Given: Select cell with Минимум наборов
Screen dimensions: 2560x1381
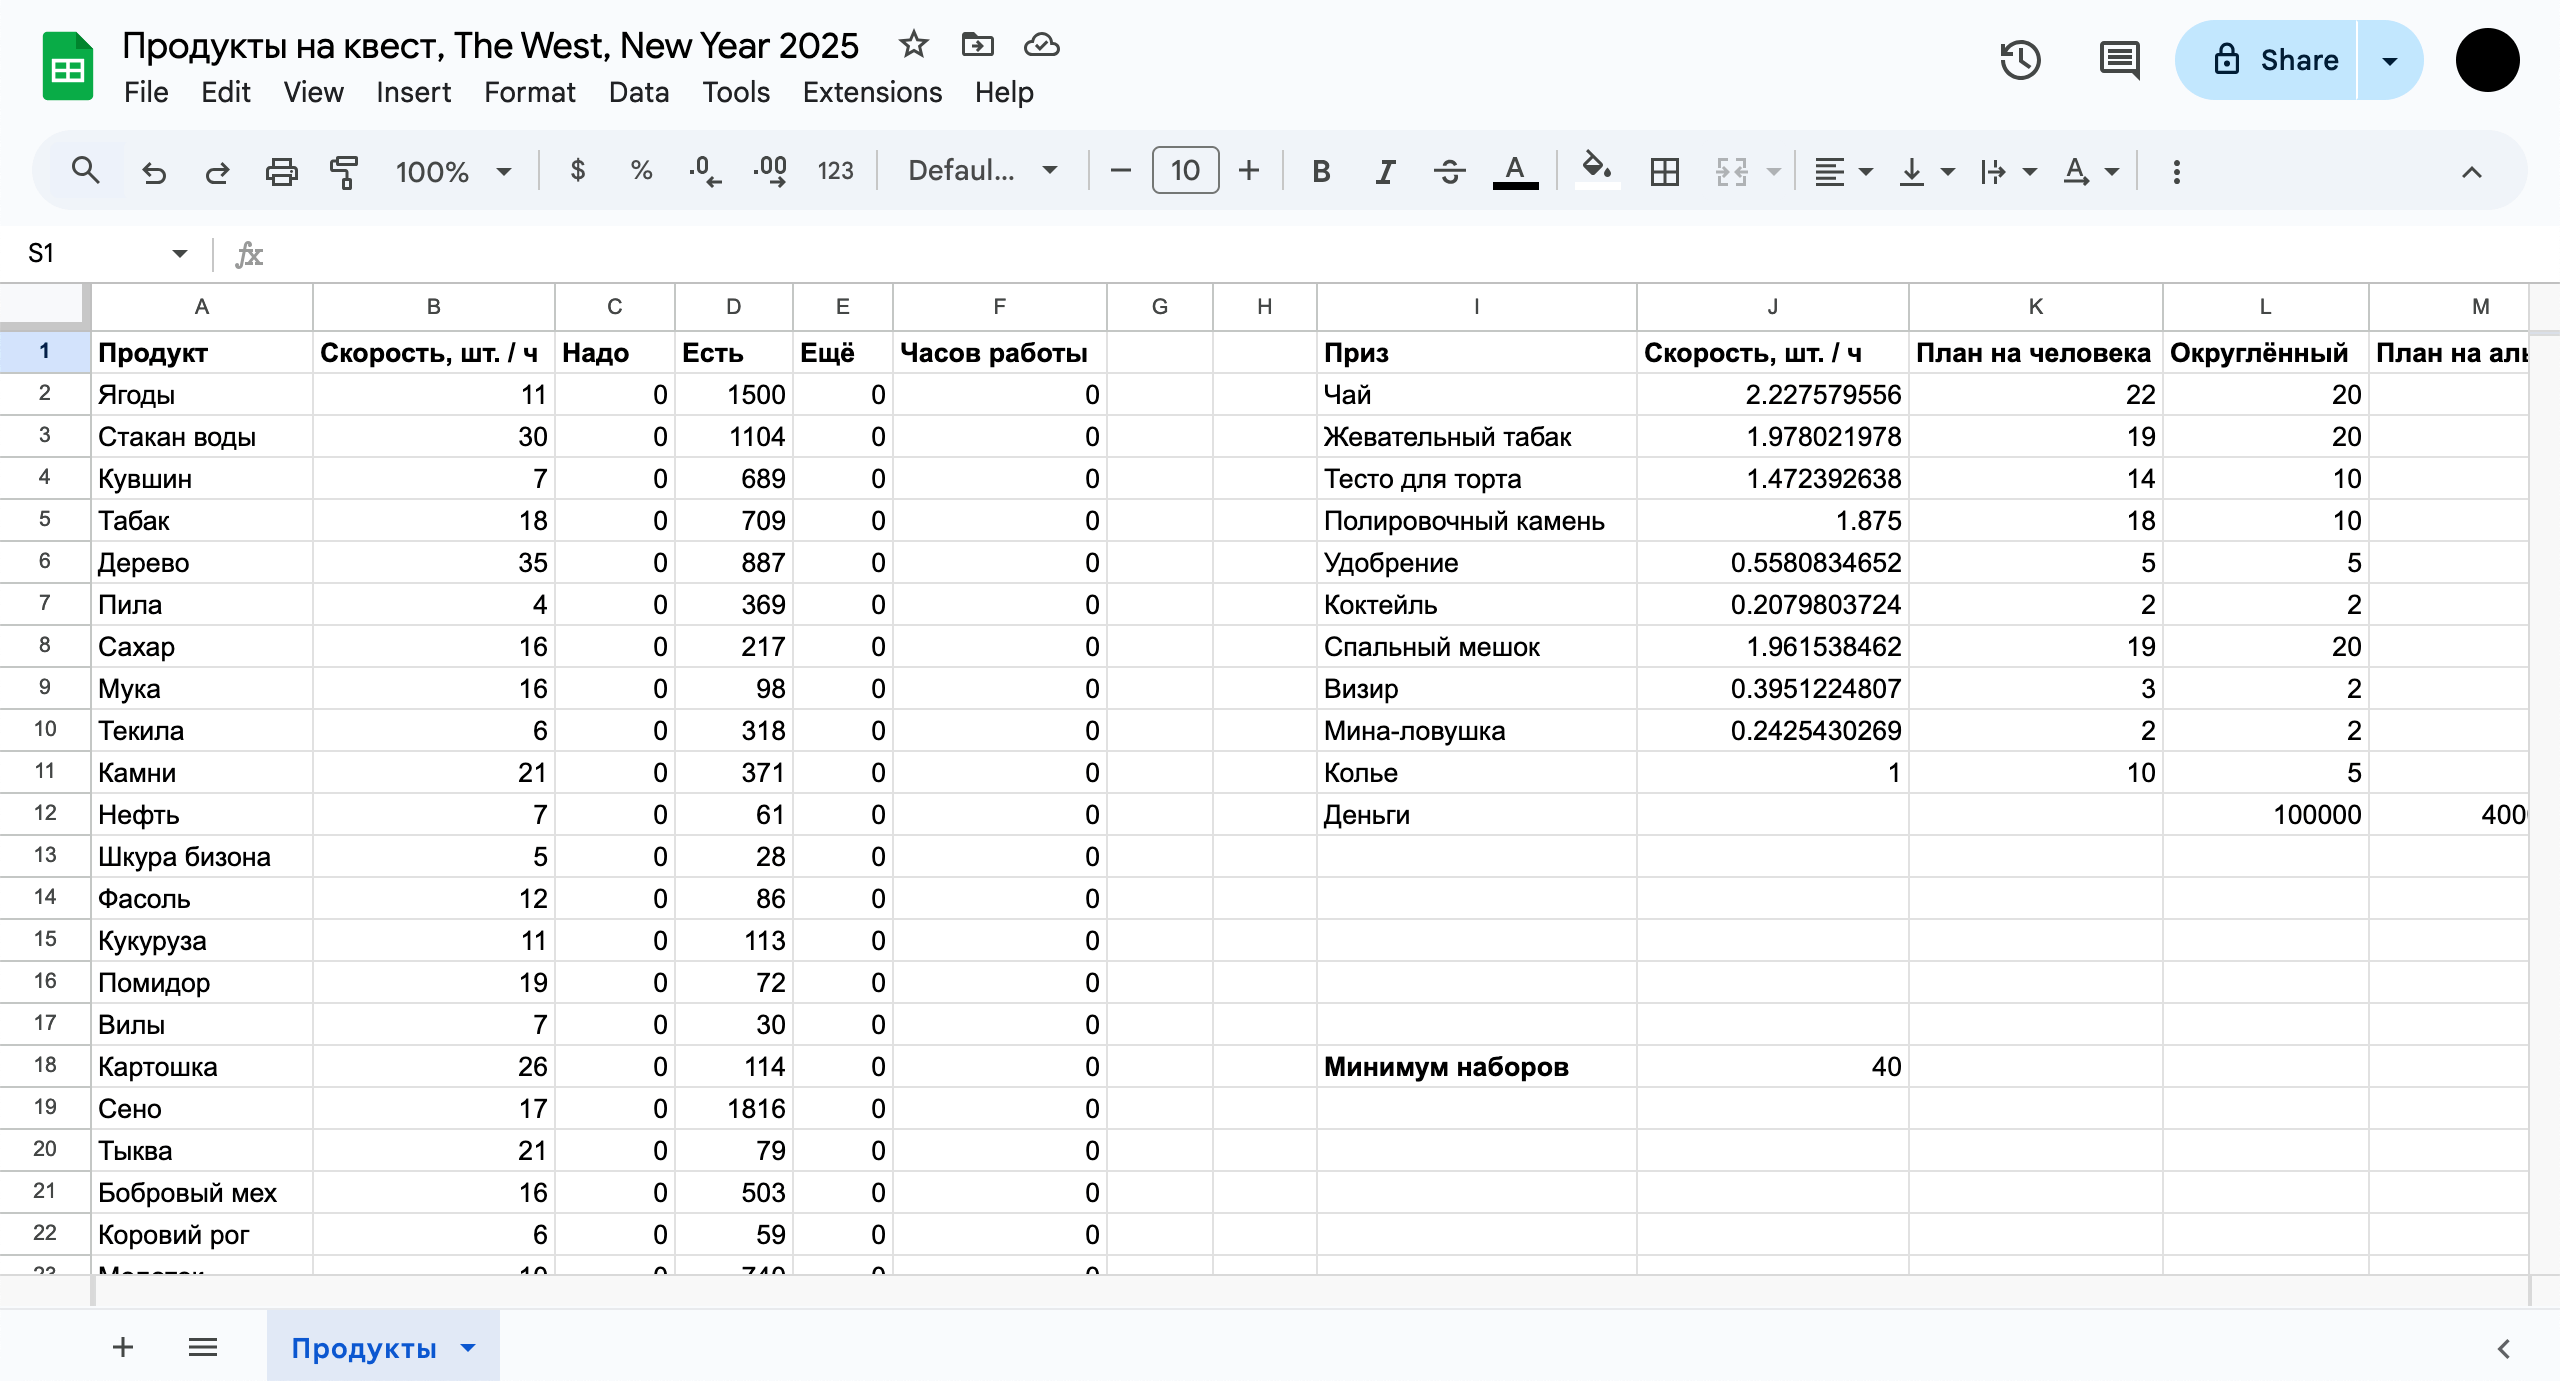Looking at the screenshot, I should click(1476, 1066).
